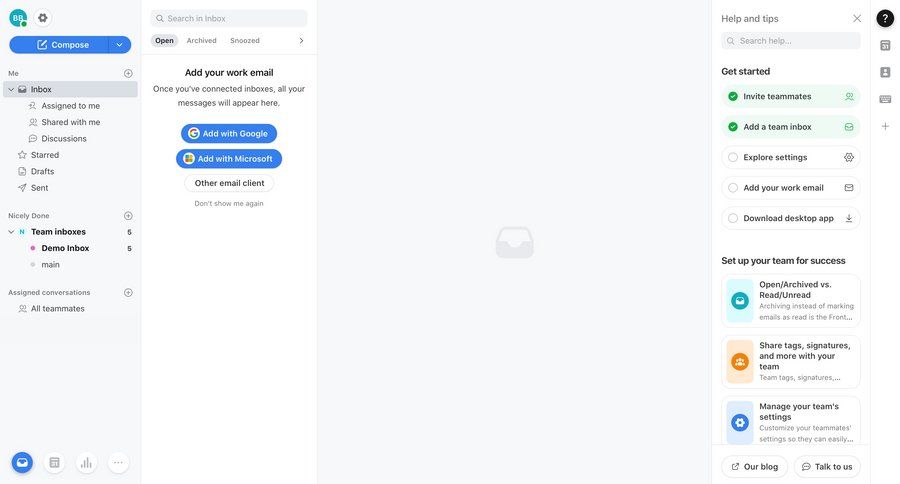This screenshot has width=900, height=484.
Task: Open the Compose dropdown arrow
Action: click(120, 45)
